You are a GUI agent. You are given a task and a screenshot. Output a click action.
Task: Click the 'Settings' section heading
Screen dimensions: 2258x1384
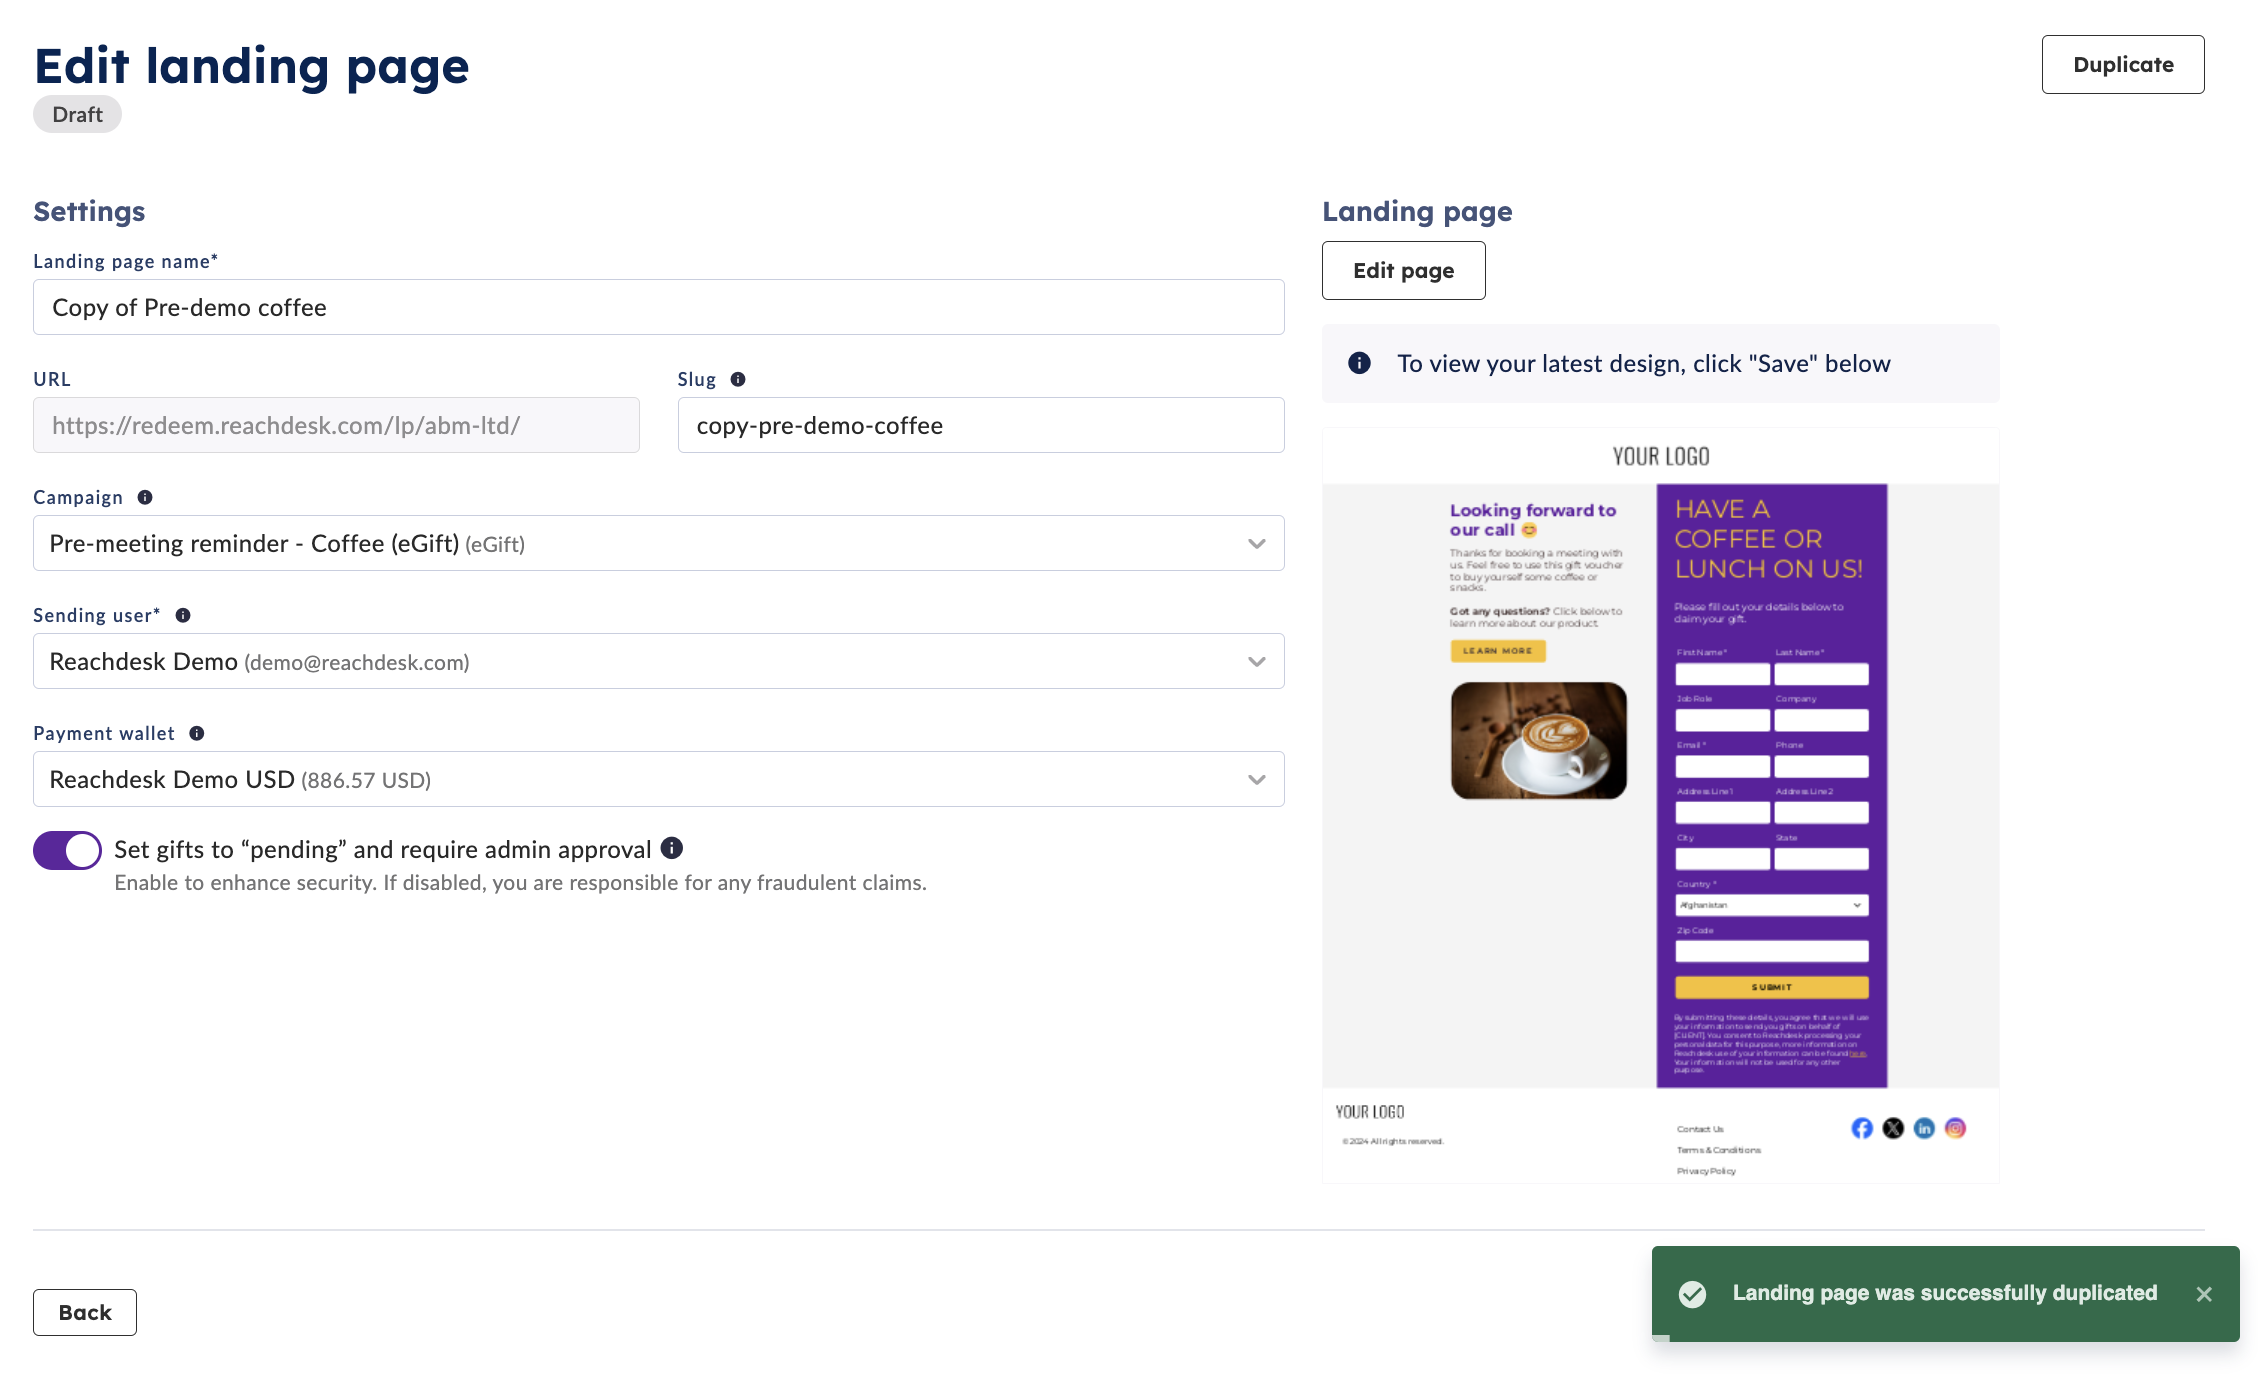89,211
